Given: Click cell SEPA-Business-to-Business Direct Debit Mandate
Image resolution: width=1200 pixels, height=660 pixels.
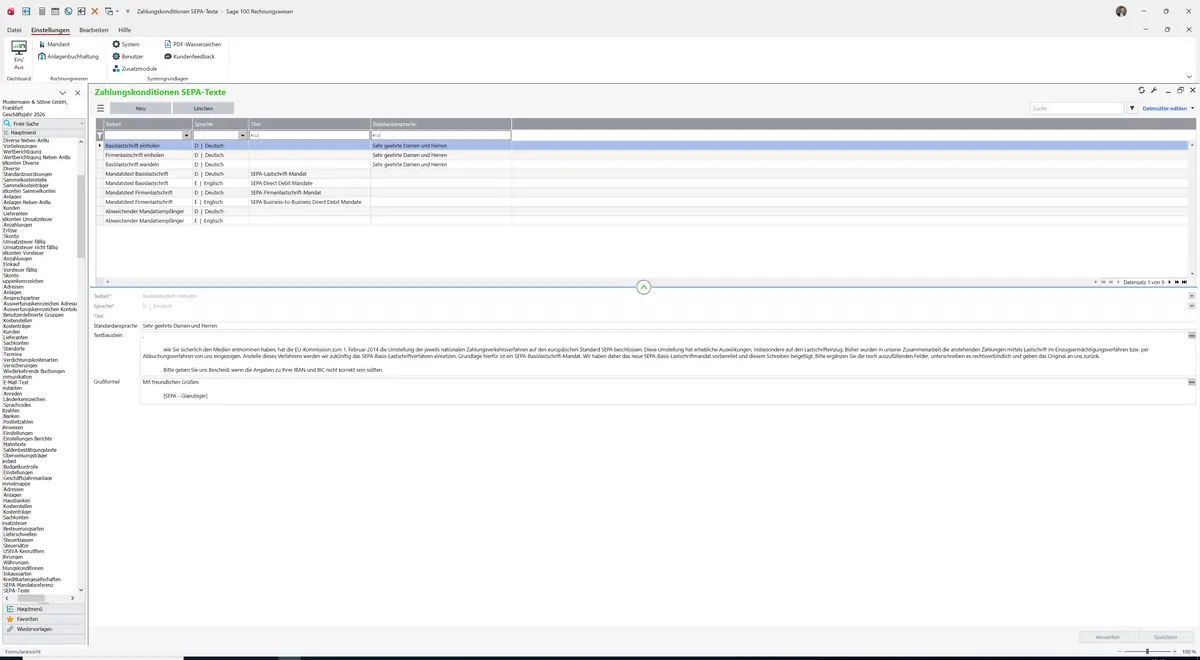Looking at the screenshot, I should tap(309, 202).
